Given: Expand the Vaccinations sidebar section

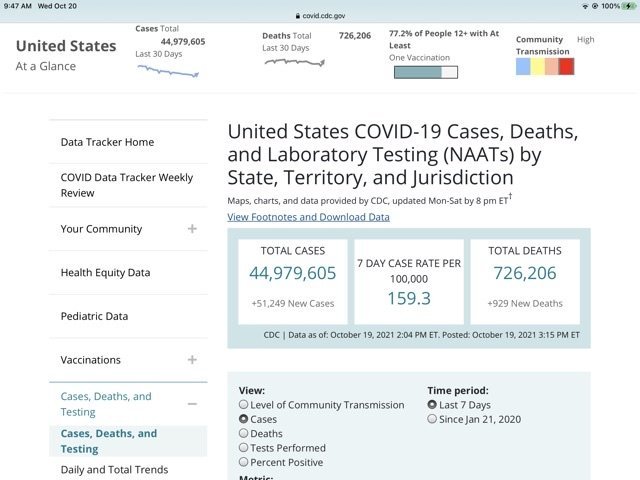Looking at the screenshot, I should click(191, 360).
